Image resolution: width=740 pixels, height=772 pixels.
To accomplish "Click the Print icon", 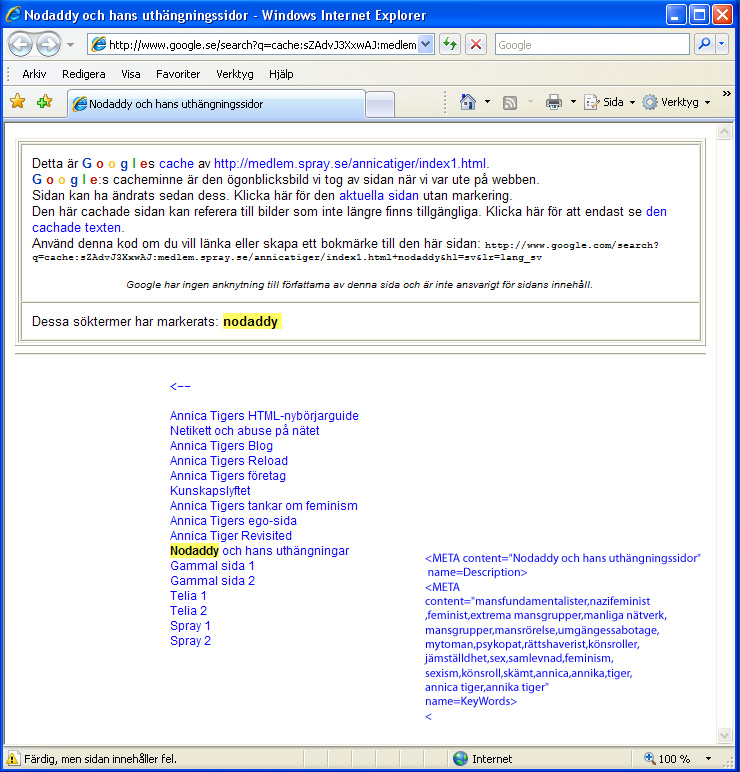I will click(x=554, y=102).
